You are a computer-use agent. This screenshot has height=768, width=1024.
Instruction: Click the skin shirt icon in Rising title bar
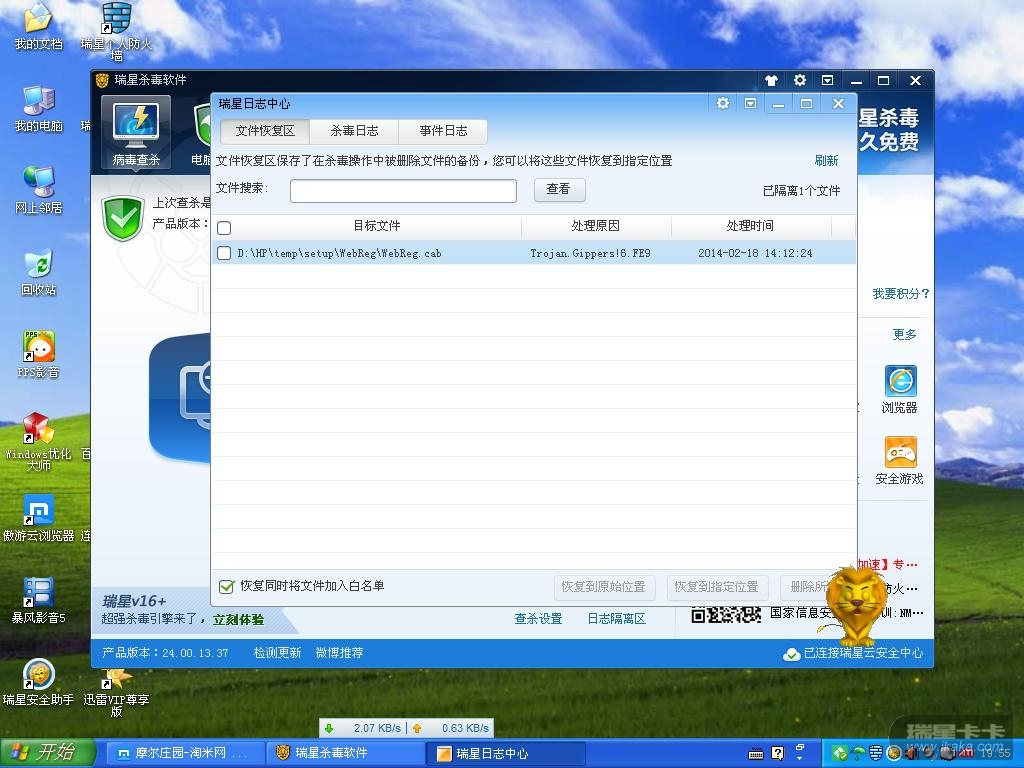pos(771,80)
